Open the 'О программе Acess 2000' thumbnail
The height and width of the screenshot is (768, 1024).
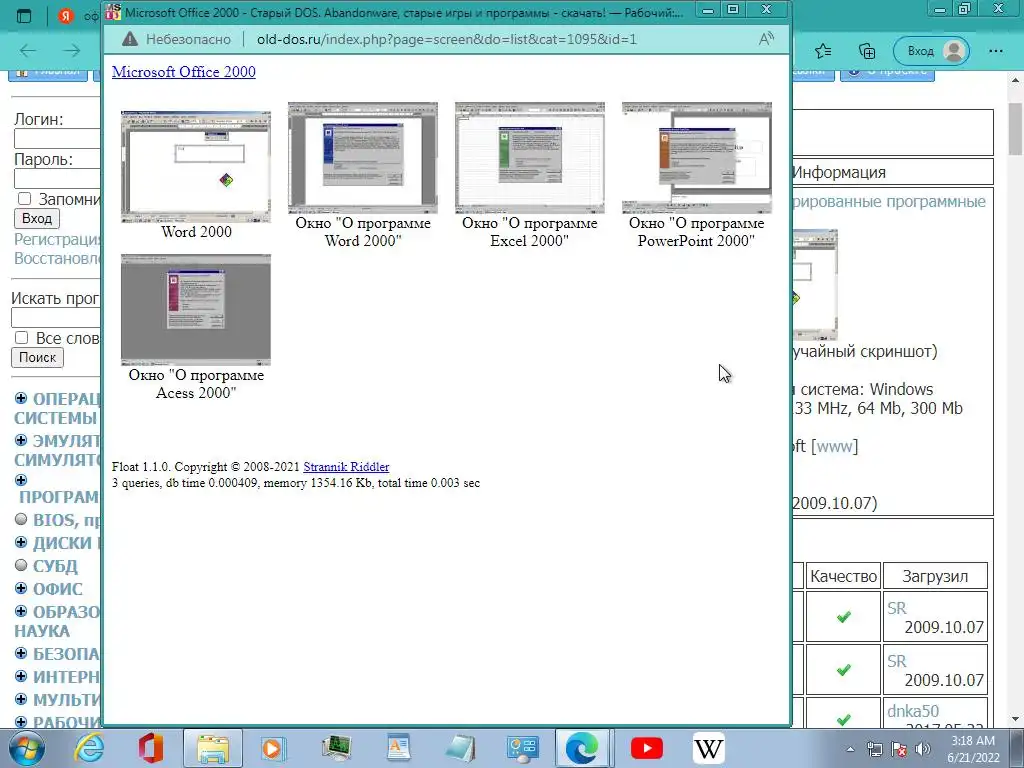tap(196, 310)
